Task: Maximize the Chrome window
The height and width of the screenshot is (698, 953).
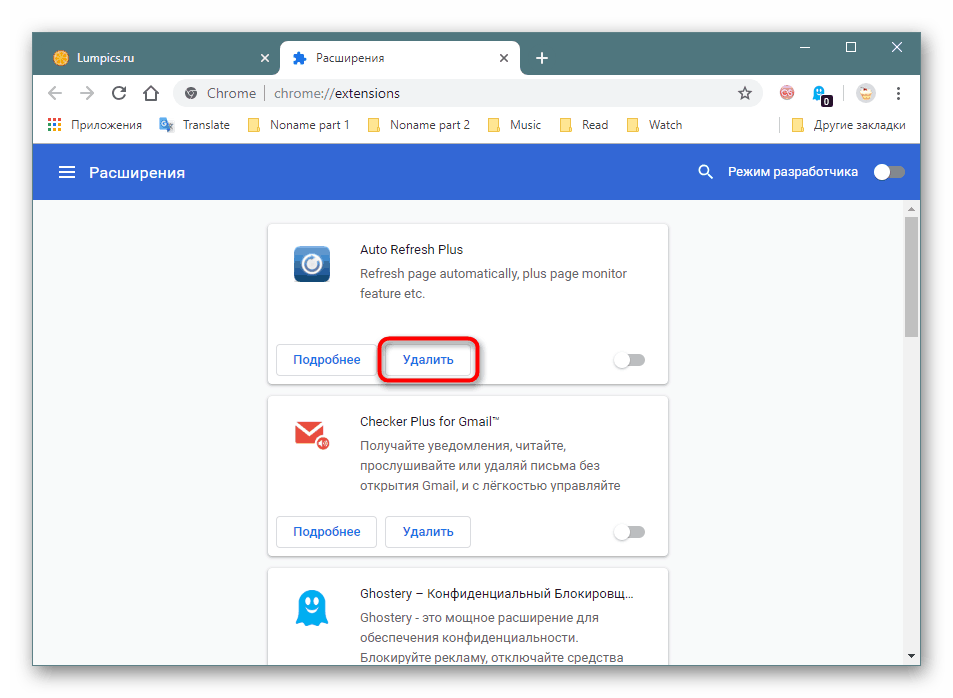Action: 851,47
